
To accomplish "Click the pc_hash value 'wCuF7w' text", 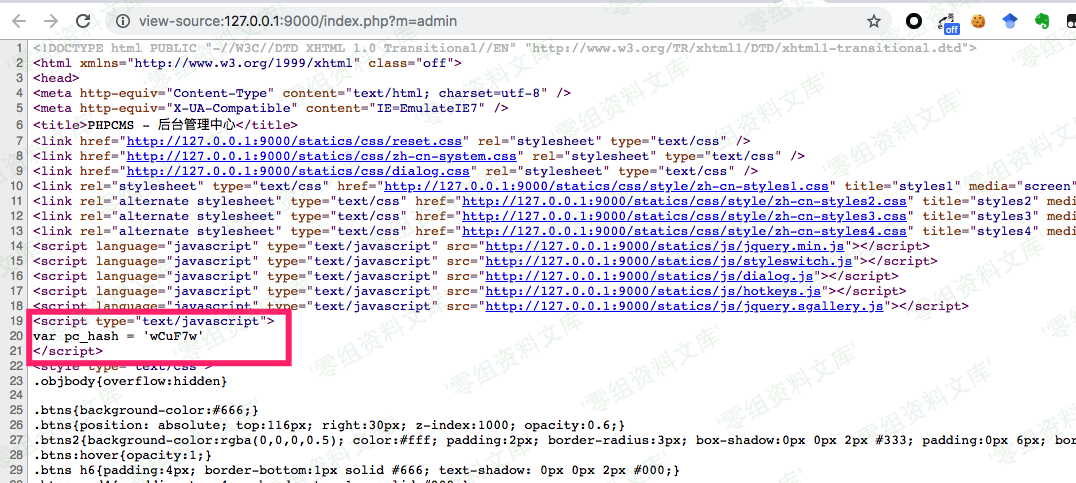I will tap(175, 336).
